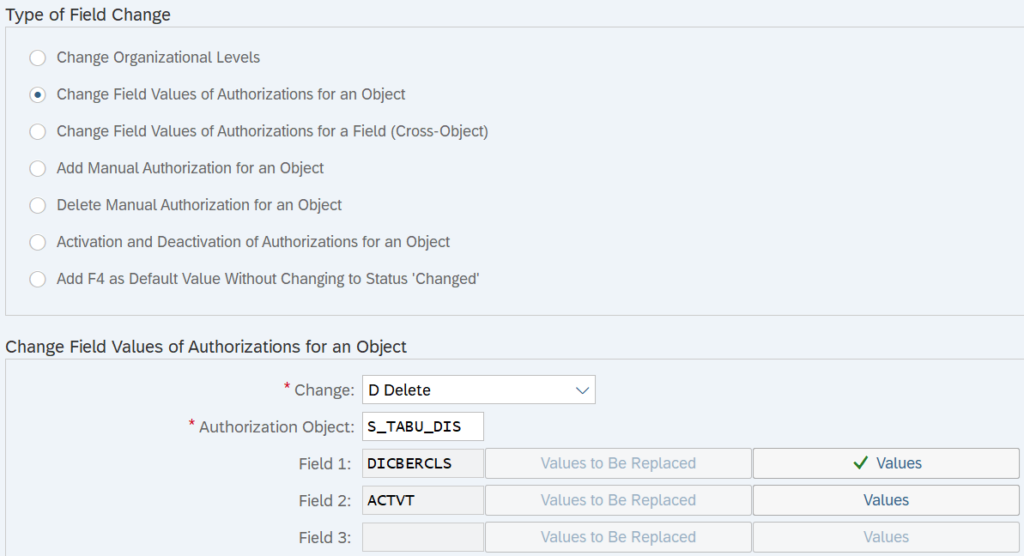Select Change Field Values of Authorizations for an Object
The width and height of the screenshot is (1024, 556).
pos(38,95)
